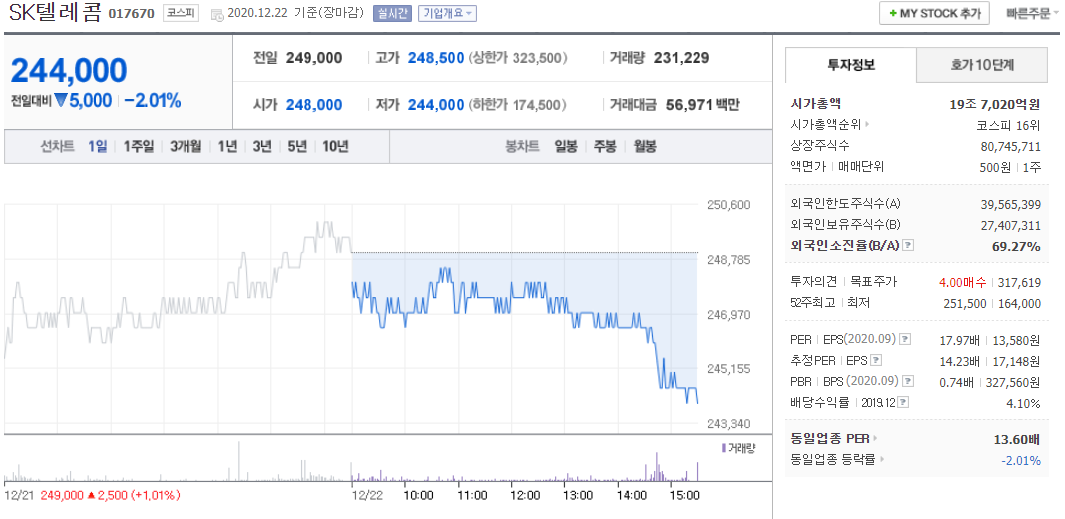Select the 1주일 line chart period

139,146
